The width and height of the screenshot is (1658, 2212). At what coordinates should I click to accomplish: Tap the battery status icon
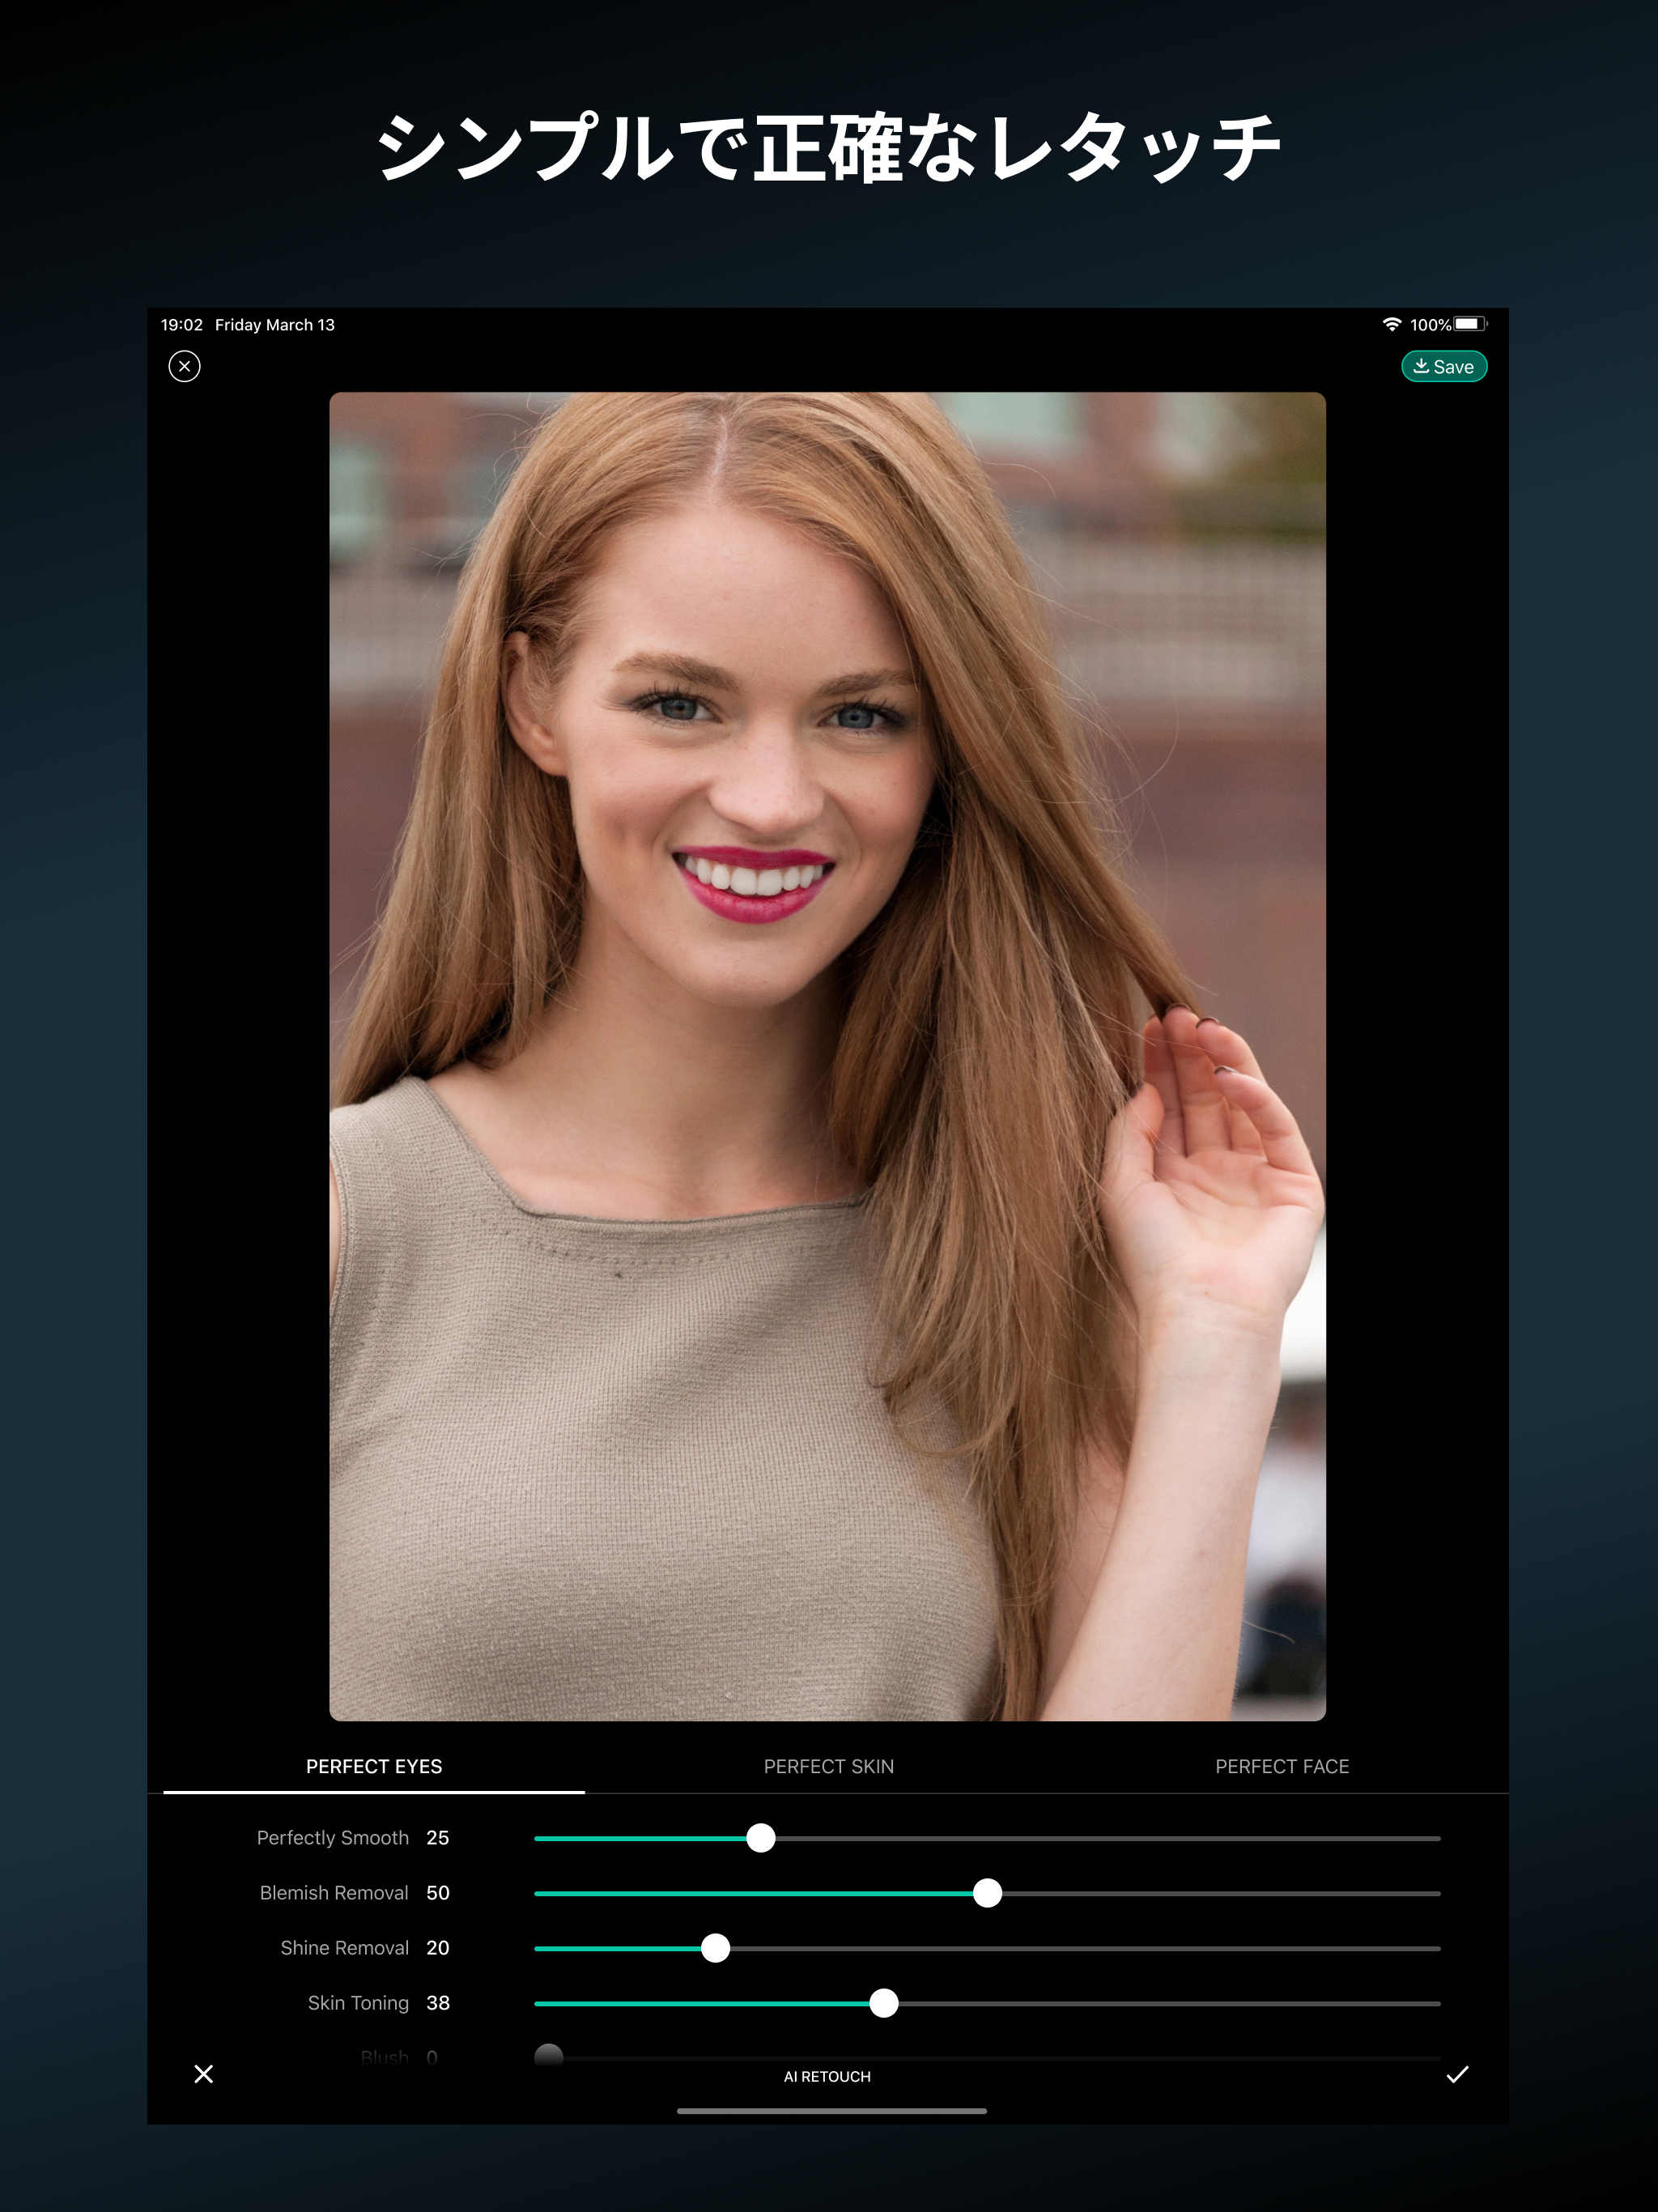click(x=1470, y=324)
